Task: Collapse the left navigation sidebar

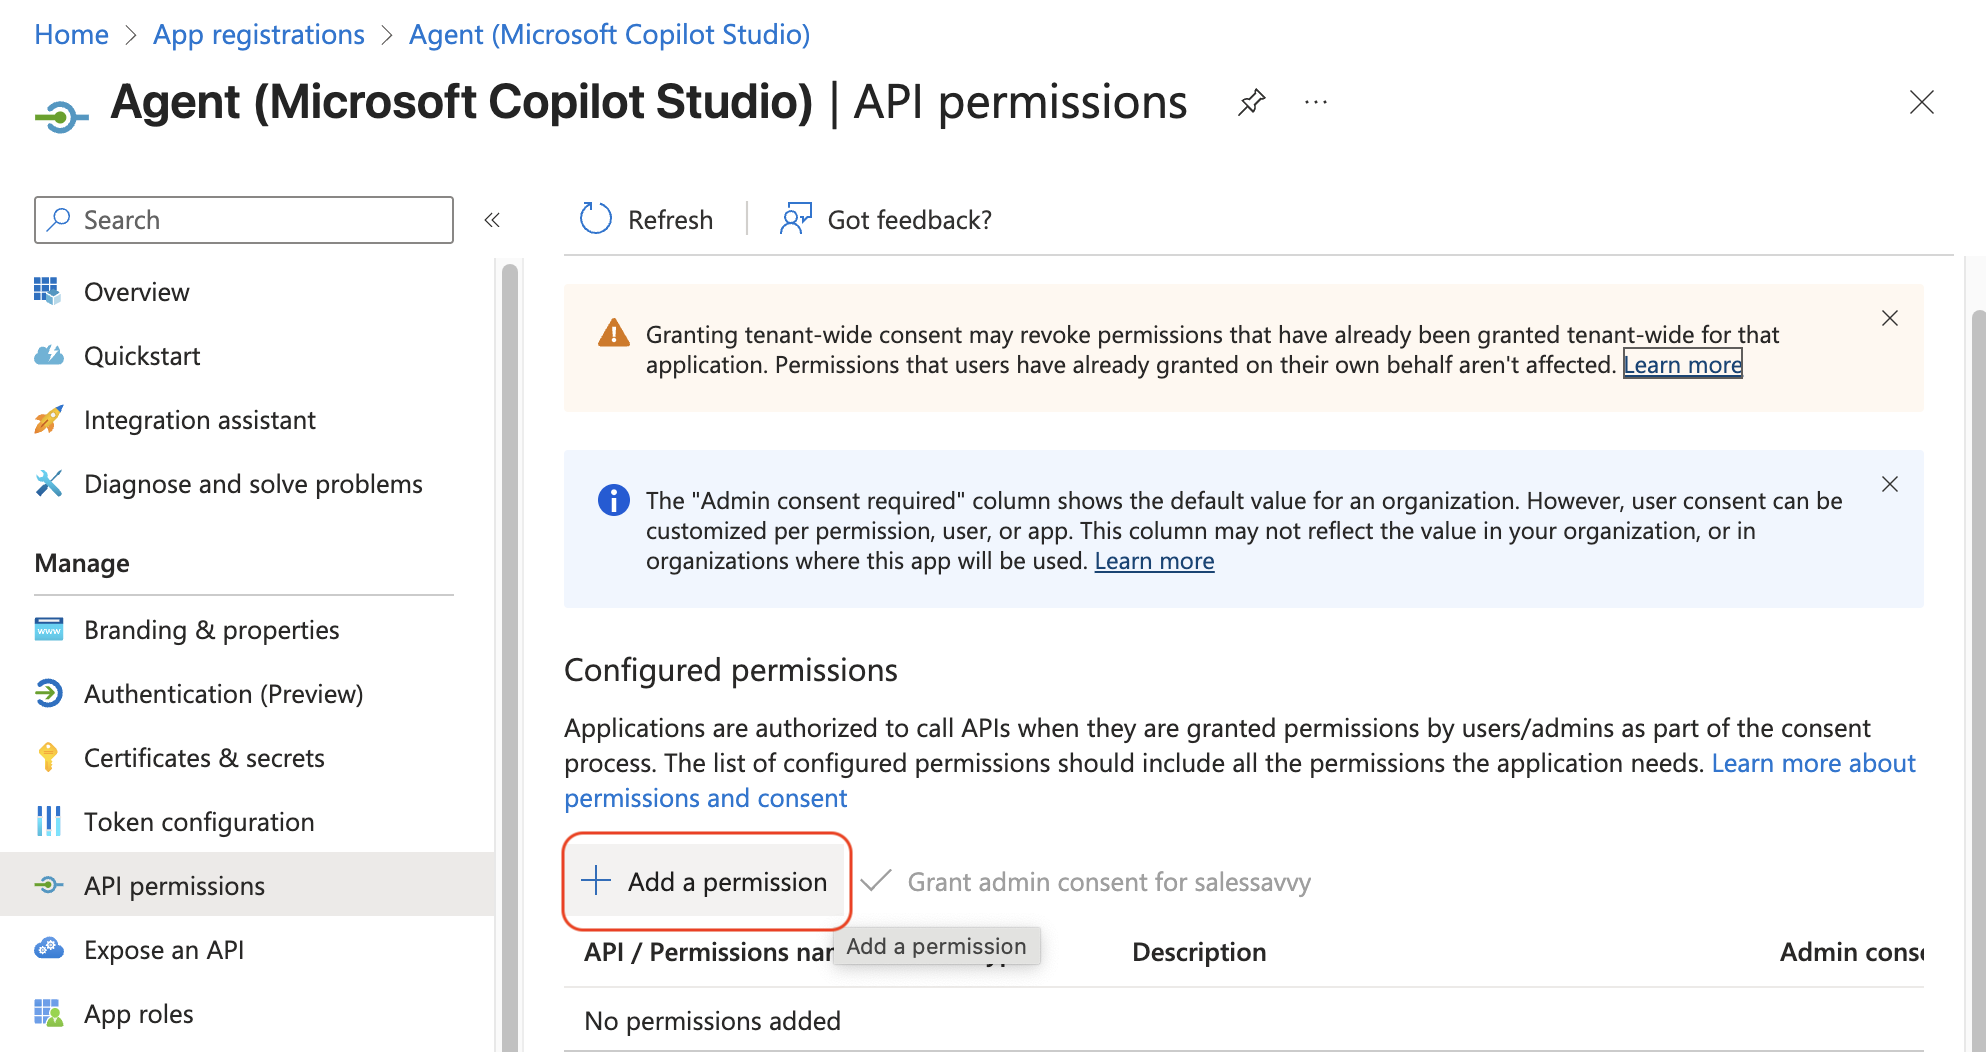Action: (492, 220)
